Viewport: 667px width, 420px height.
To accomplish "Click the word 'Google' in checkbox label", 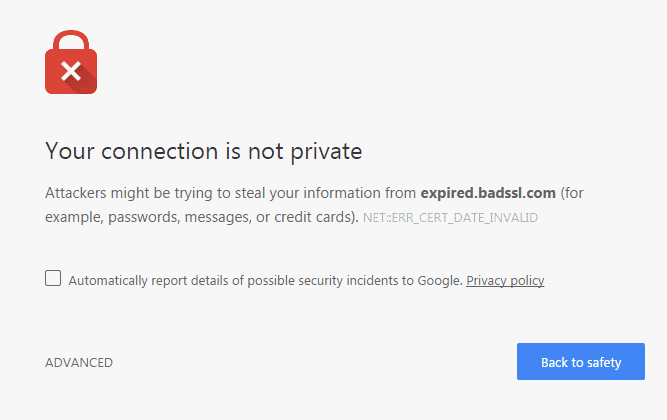I will click(442, 281).
